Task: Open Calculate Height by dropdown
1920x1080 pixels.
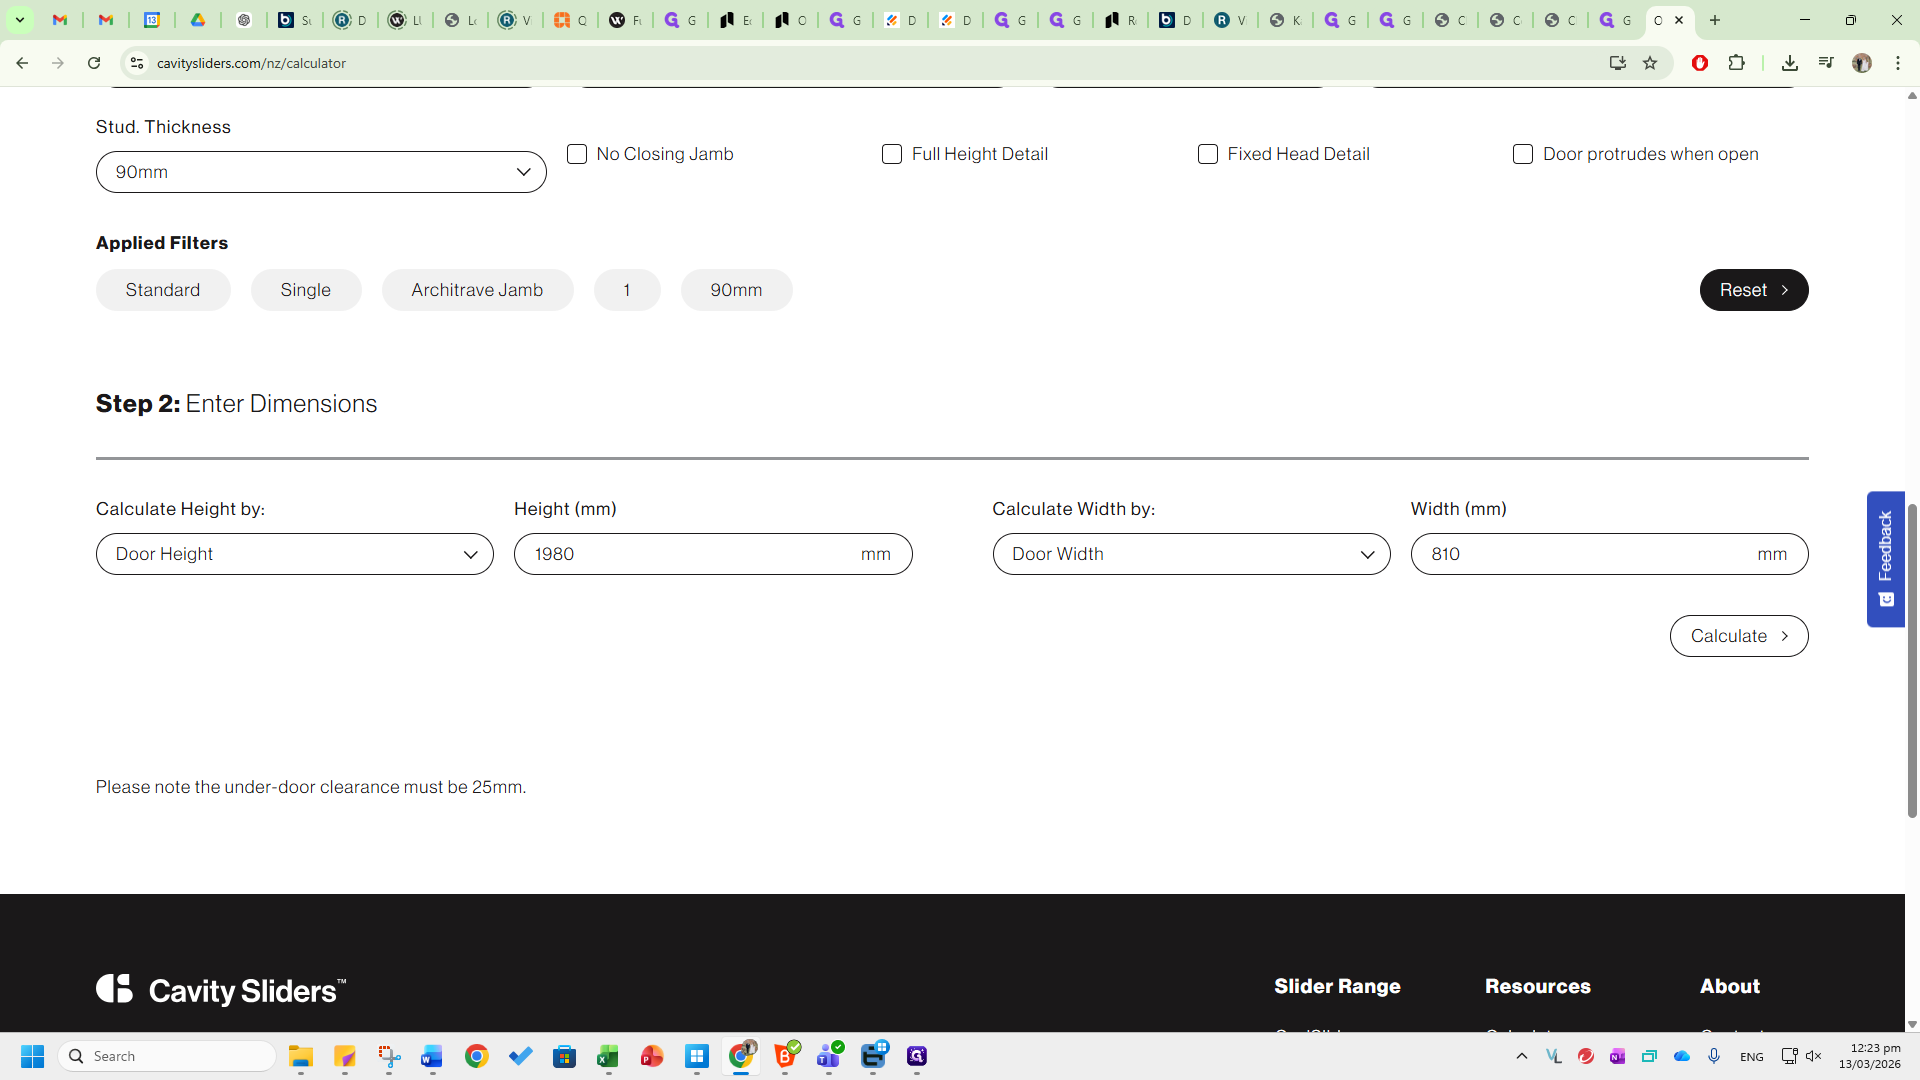Action: [x=295, y=554]
